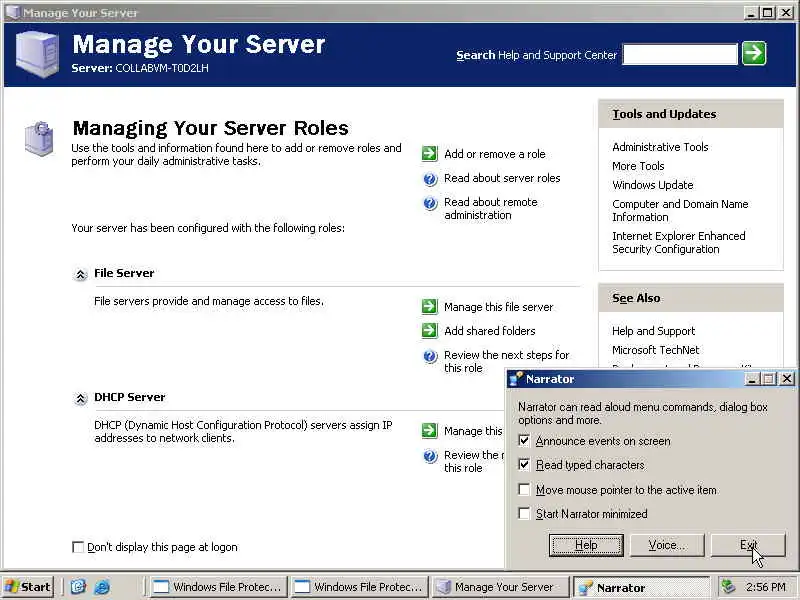Click the Add or remove a role link
The height and width of the screenshot is (600, 800).
[x=494, y=154]
